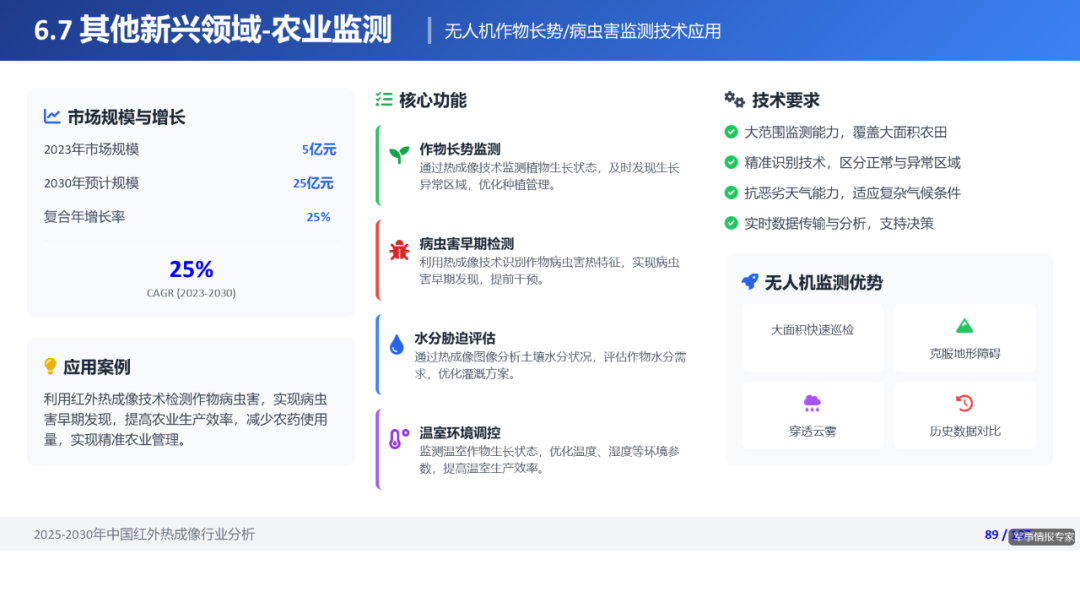Click the page number 89 link
The width and height of the screenshot is (1080, 608).
991,535
